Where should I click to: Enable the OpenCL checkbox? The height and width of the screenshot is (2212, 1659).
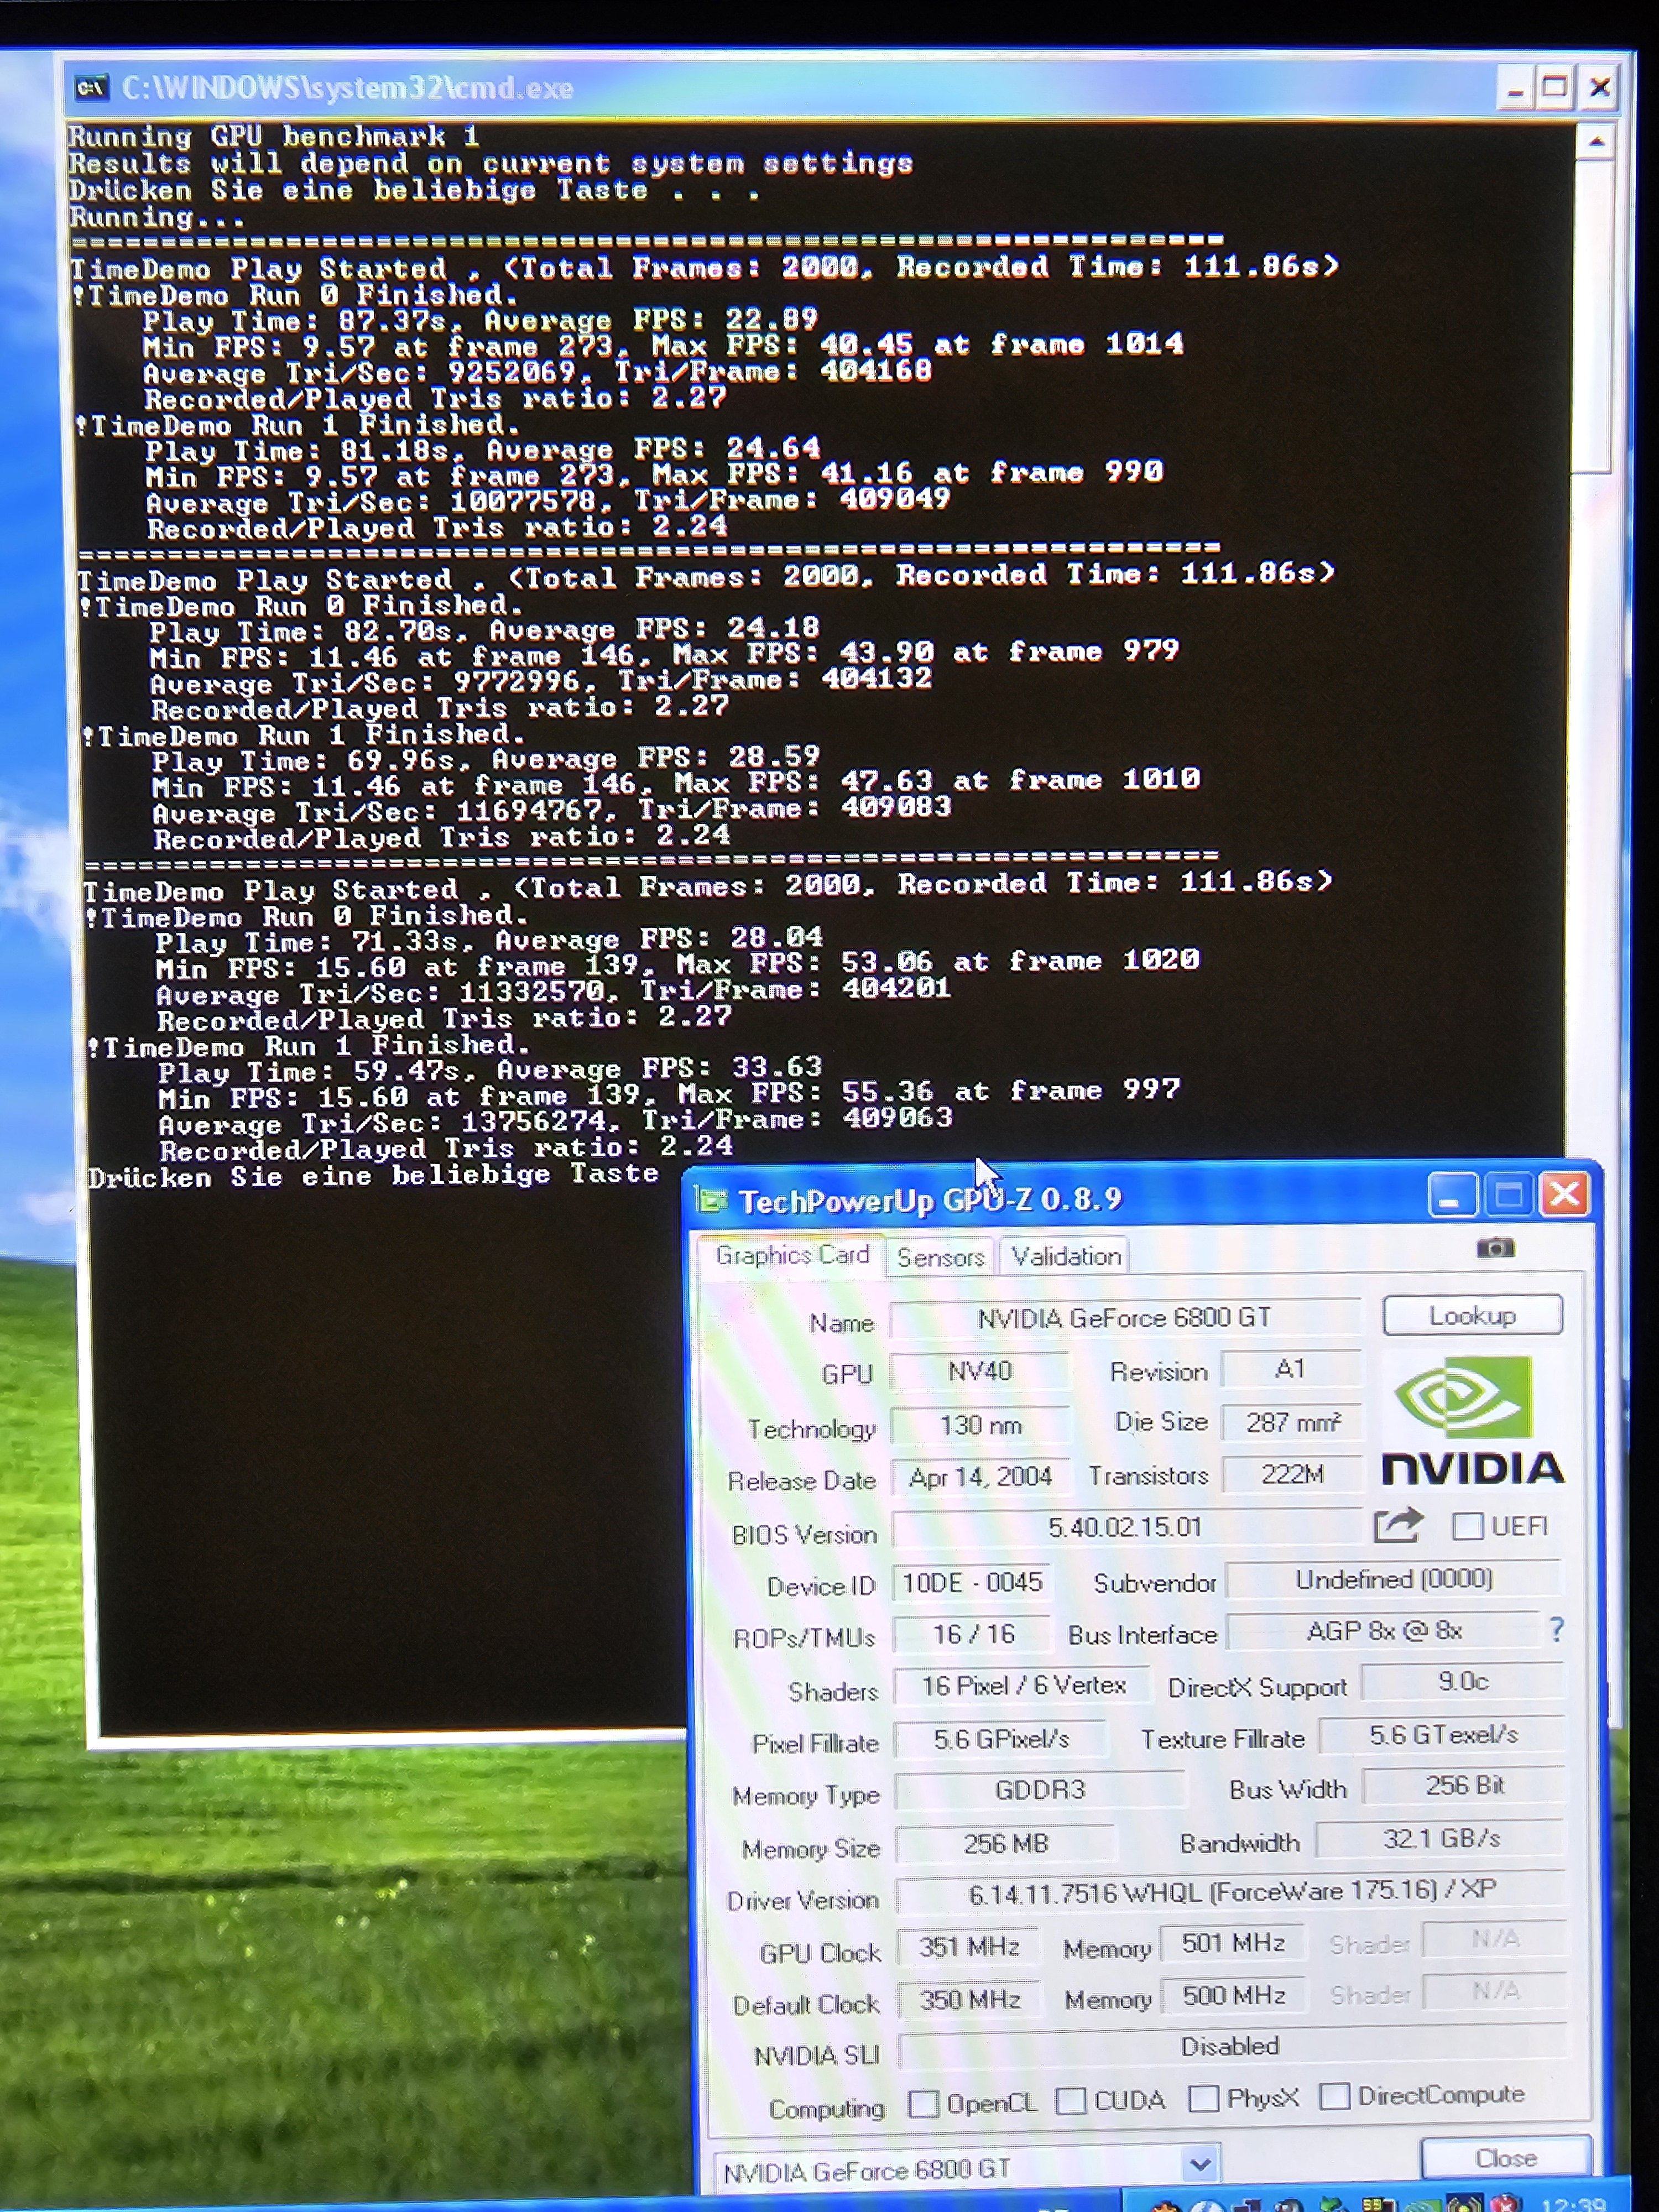pos(923,2104)
